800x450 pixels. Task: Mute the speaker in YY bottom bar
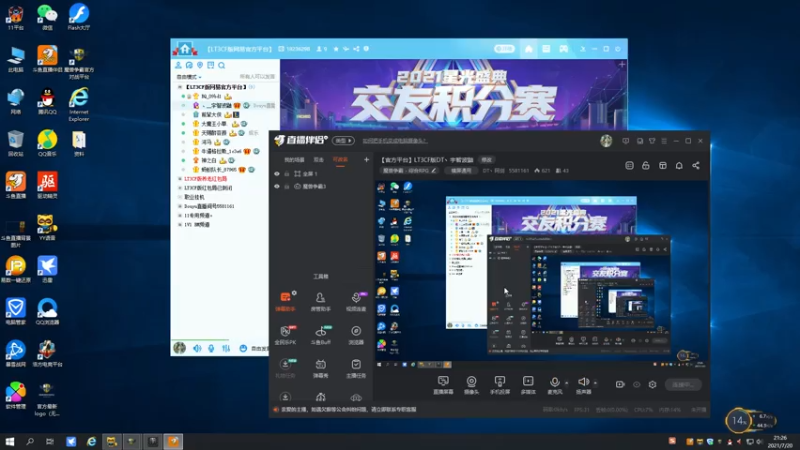[197, 348]
